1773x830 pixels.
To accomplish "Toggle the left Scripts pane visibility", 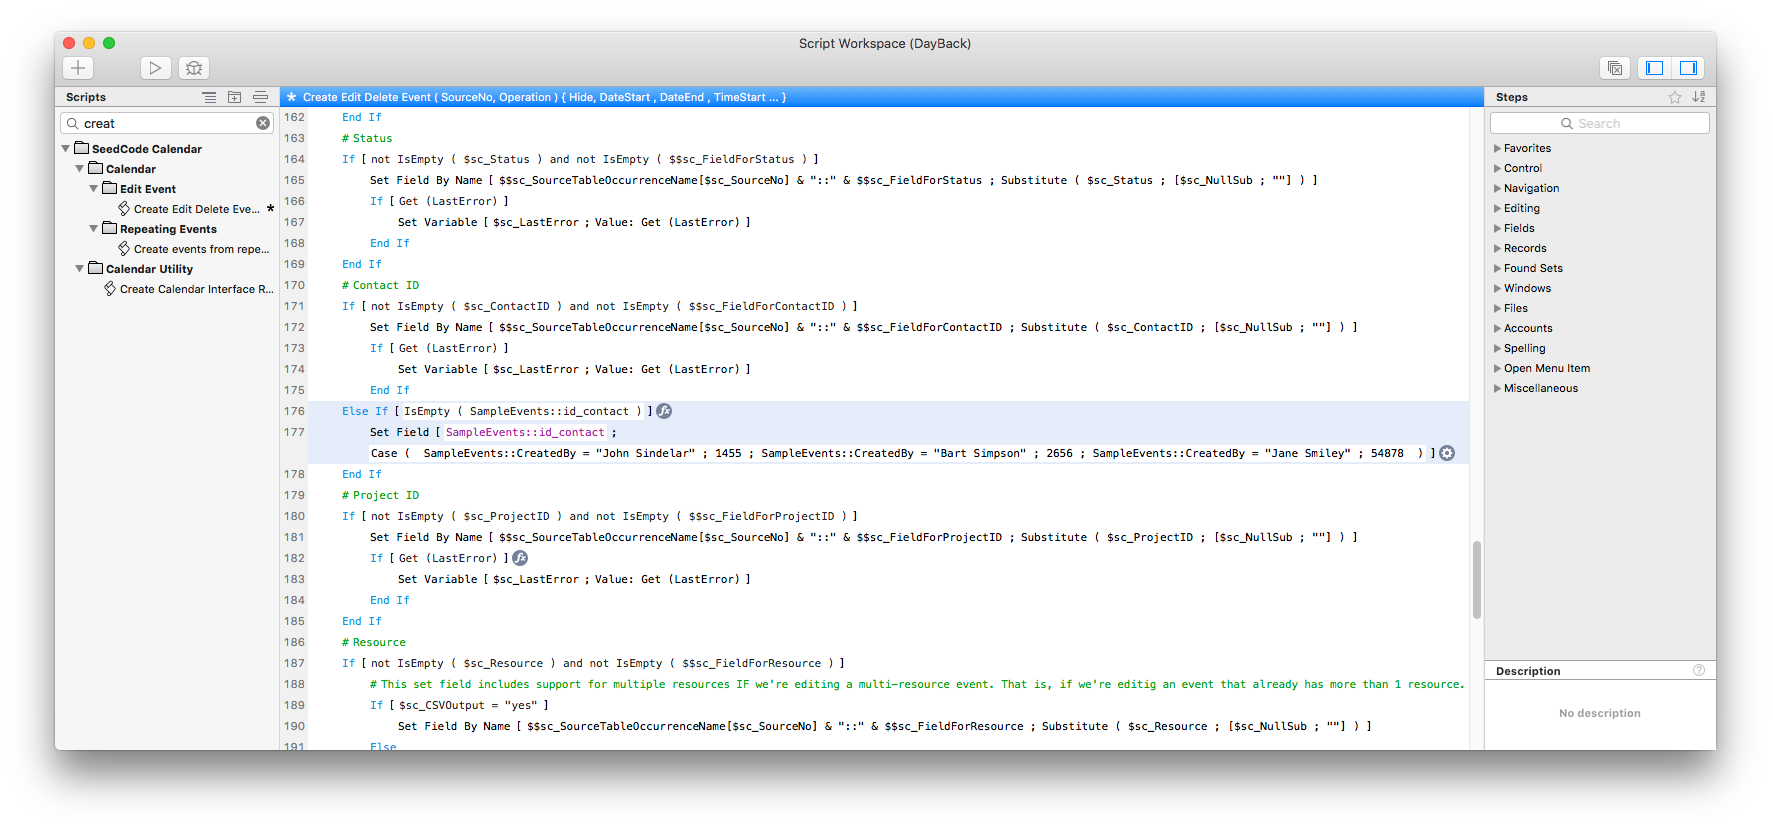I will pos(1655,68).
